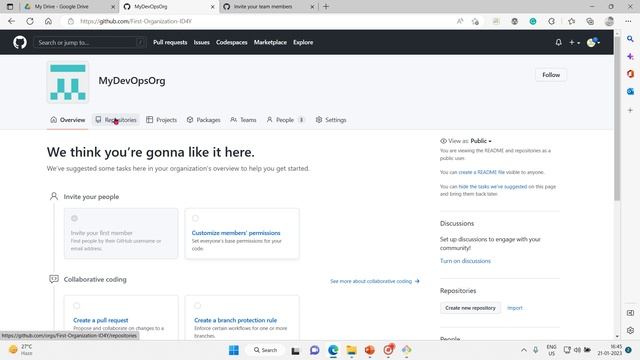Show hidden system tray icons chevron
The image size is (640, 360).
pyautogui.click(x=523, y=350)
